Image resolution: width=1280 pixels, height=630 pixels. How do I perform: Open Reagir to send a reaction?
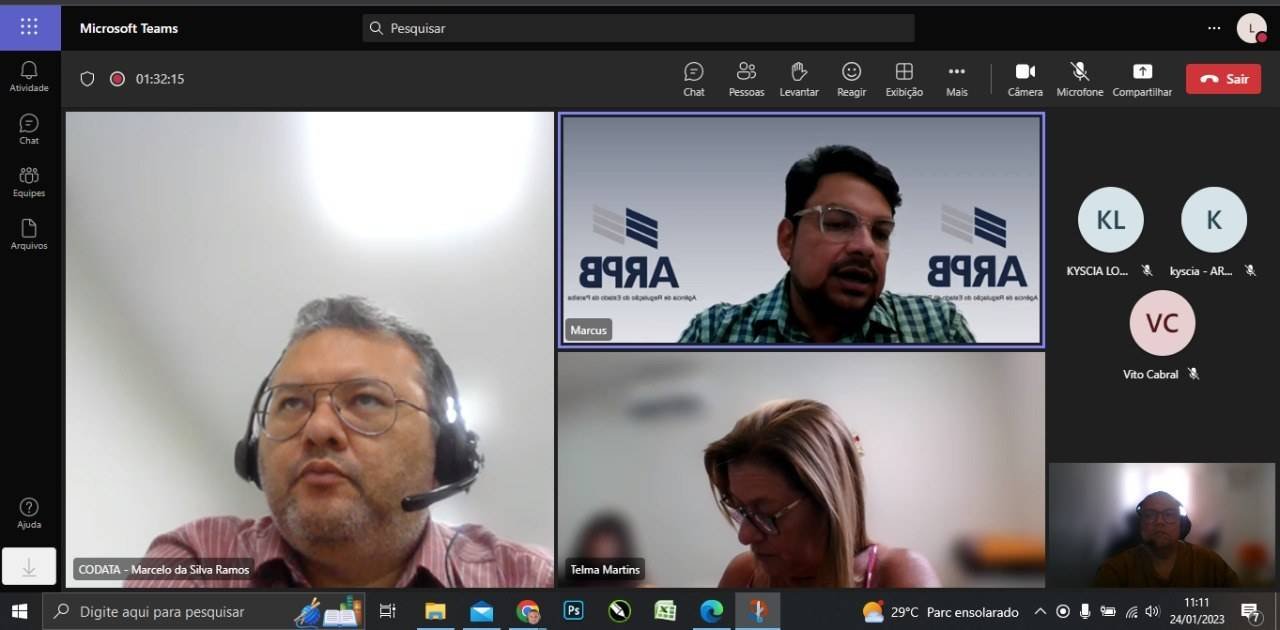pos(851,78)
